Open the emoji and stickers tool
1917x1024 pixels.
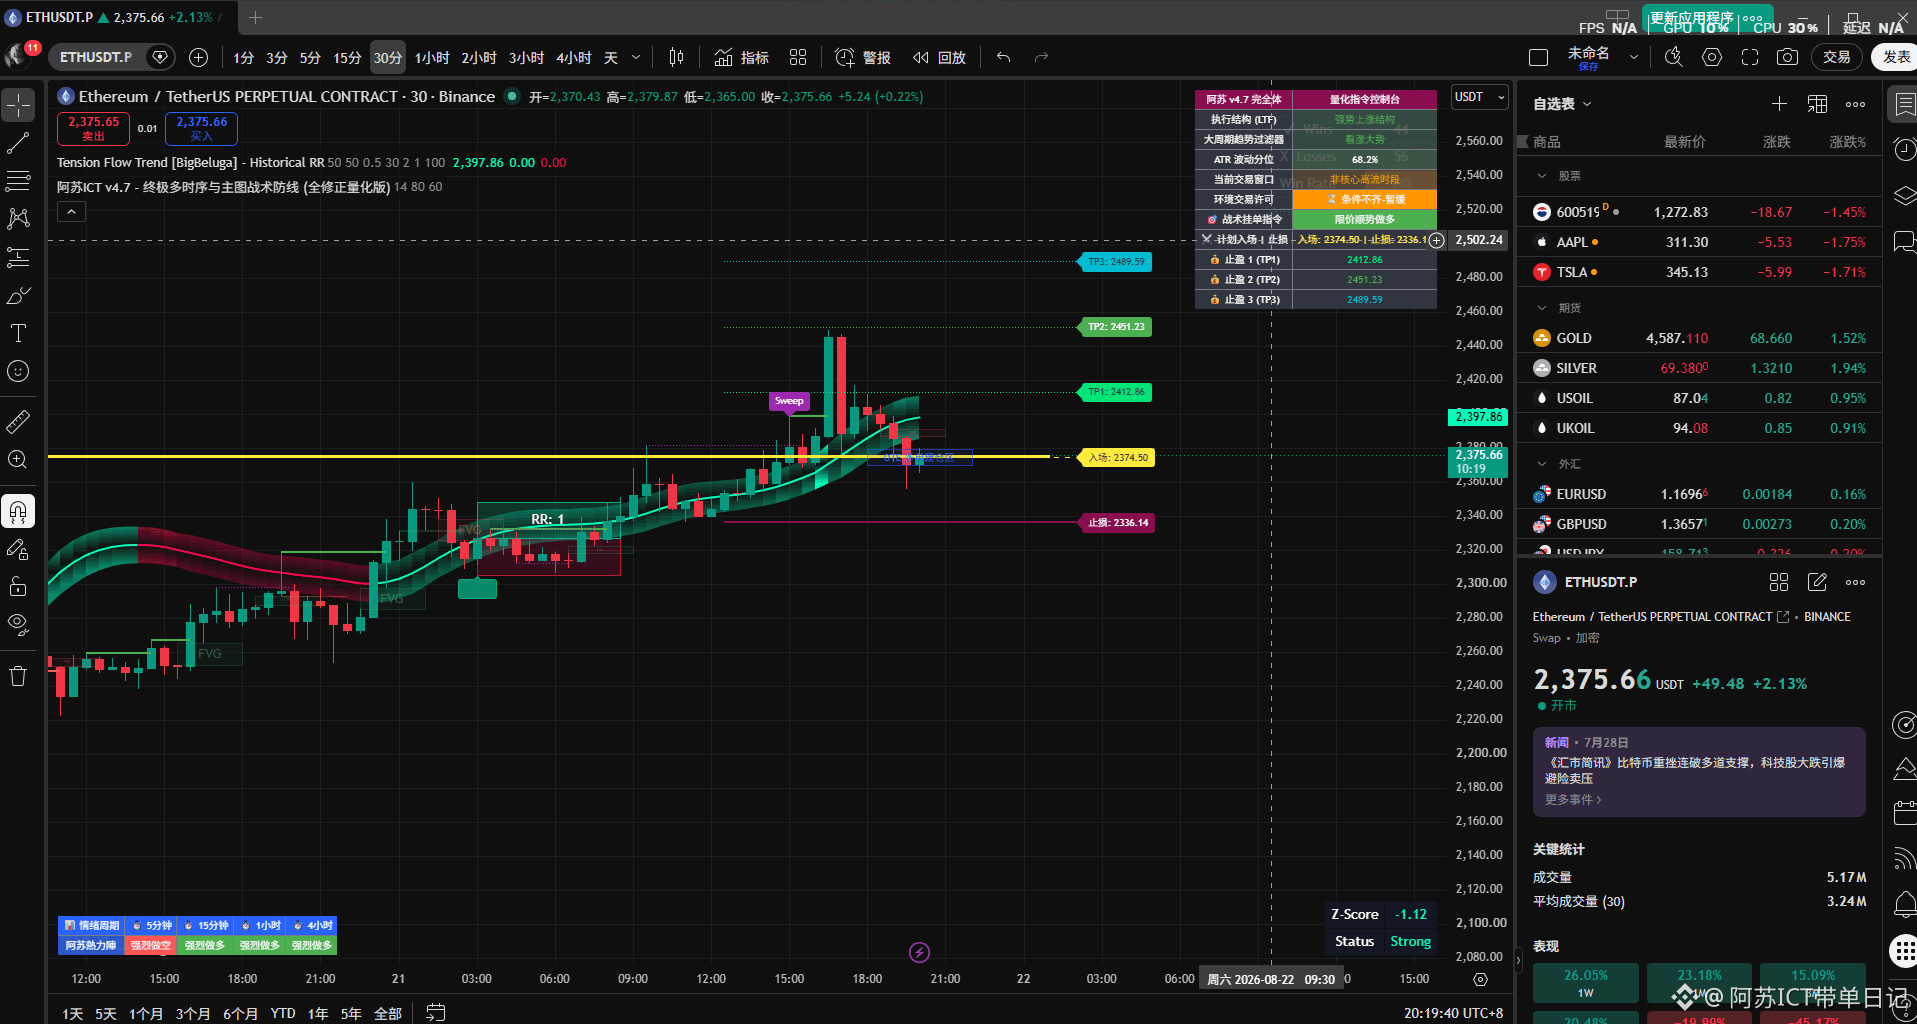(18, 371)
